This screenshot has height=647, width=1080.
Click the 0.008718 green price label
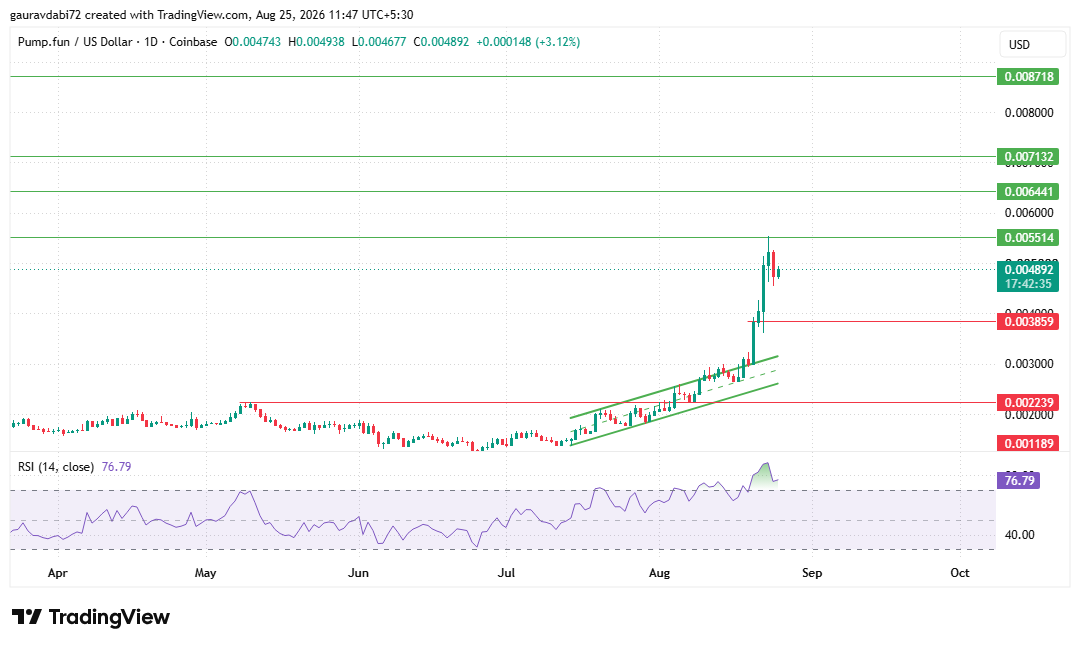point(1028,76)
